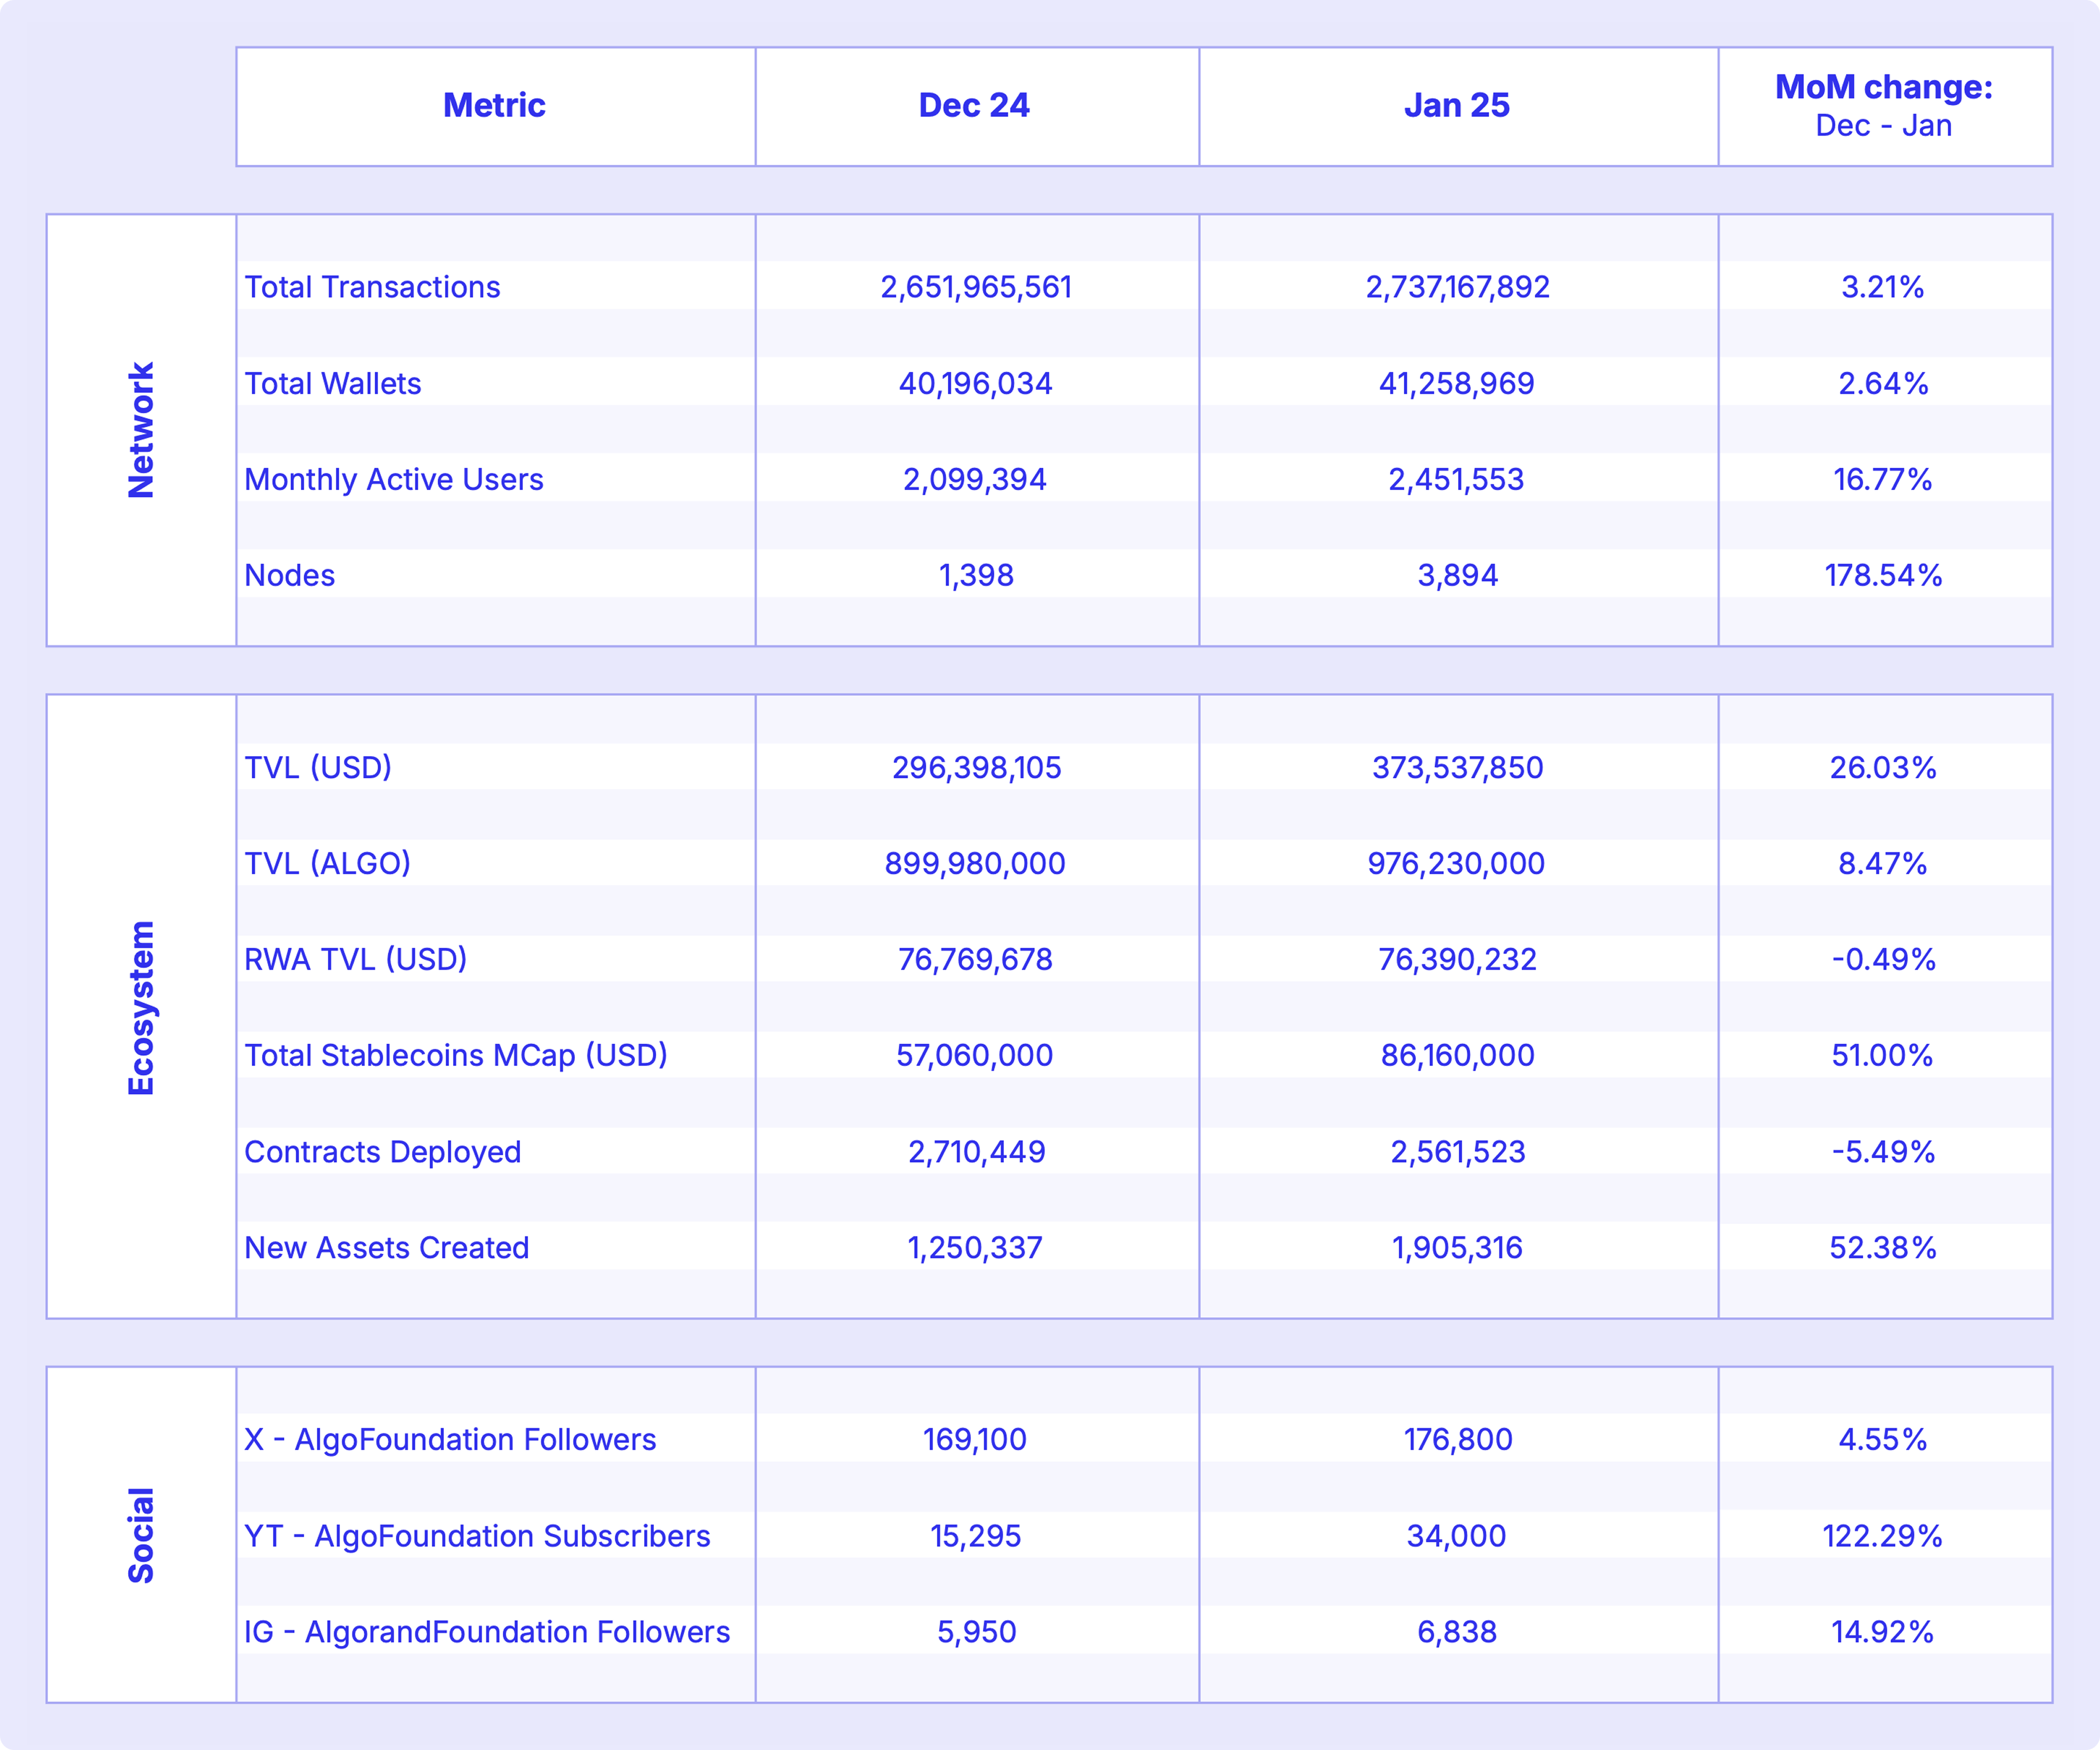Click the Total Transactions metric label
The height and width of the screenshot is (1750, 2100).
[372, 287]
